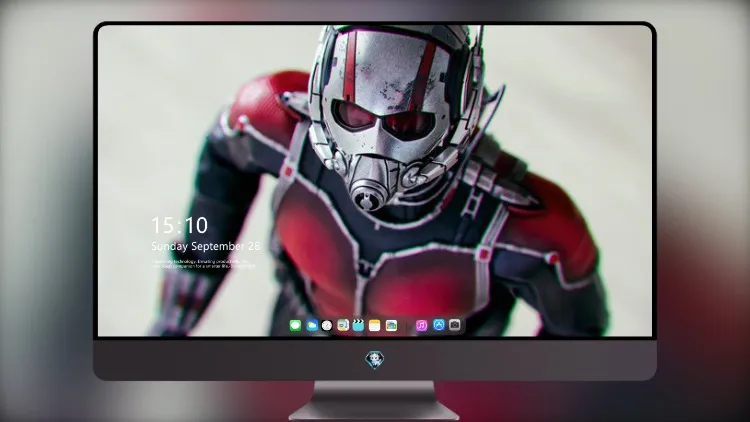The width and height of the screenshot is (750, 422).
Task: Click the 15:10 clock widget
Action: 180,225
